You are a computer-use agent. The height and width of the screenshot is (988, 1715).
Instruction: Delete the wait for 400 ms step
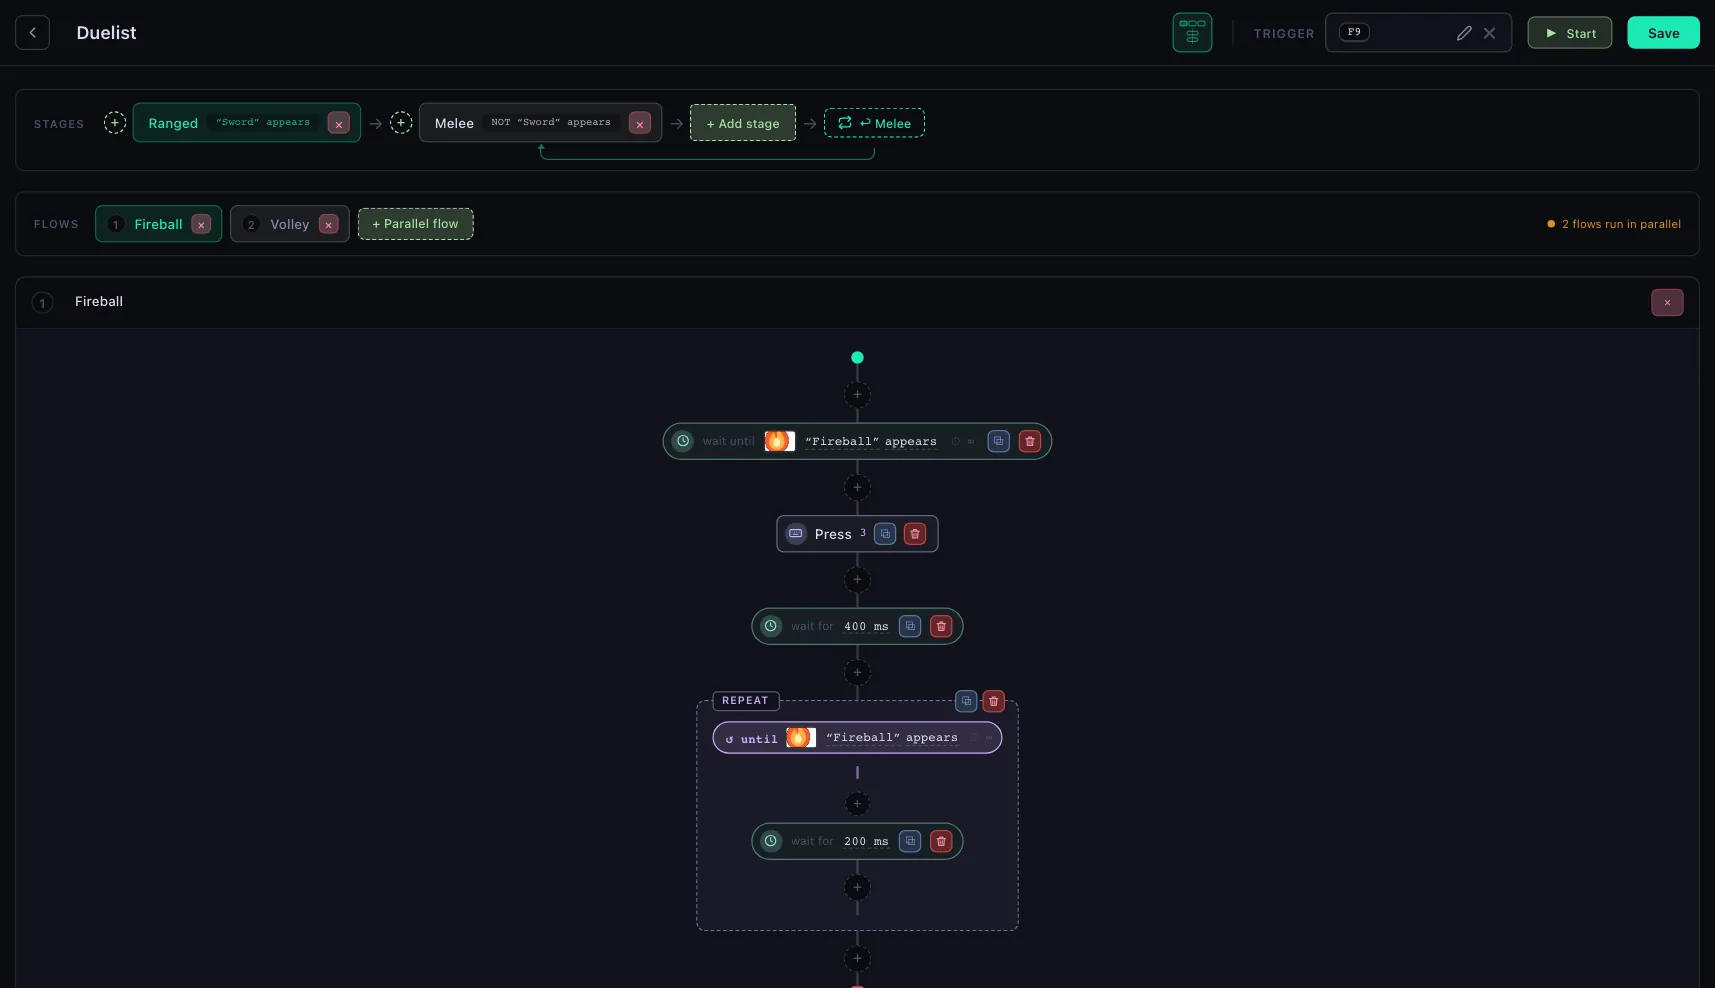pos(941,626)
